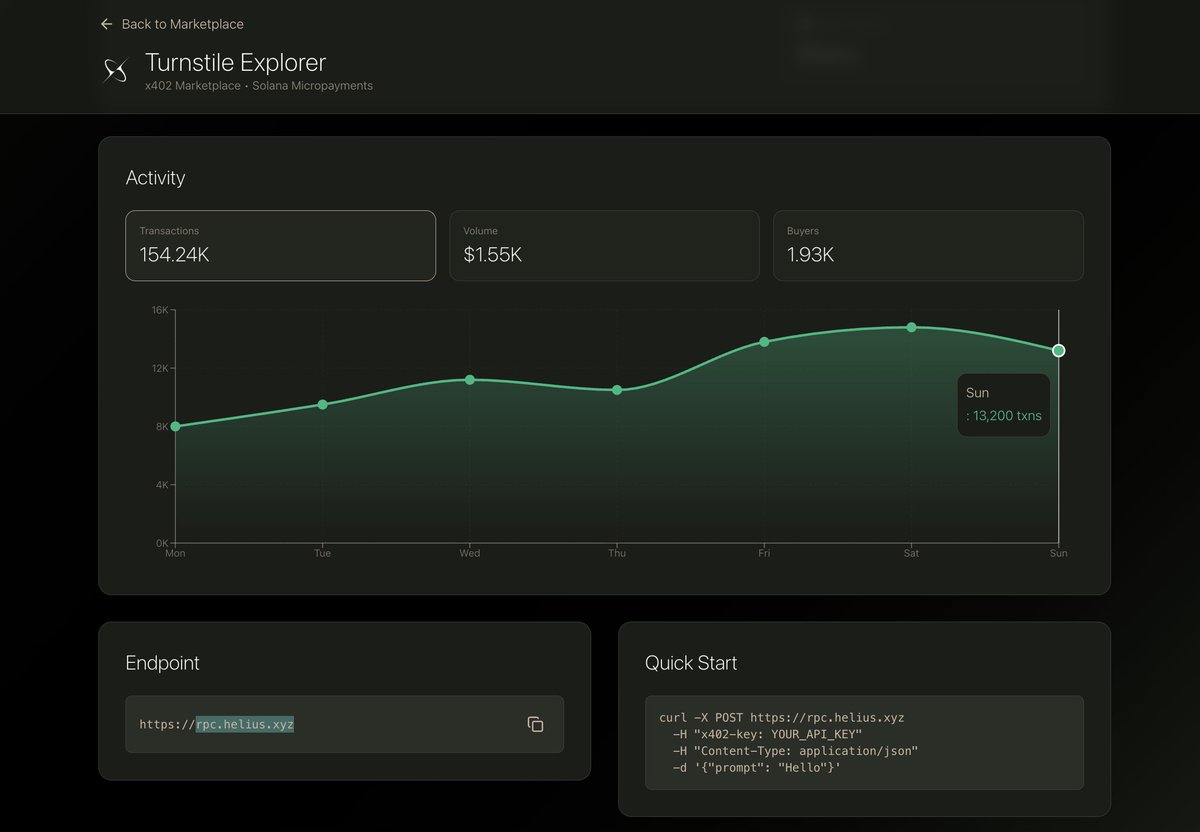Click the Monday data point on chart
1200x832 pixels.
[x=176, y=426]
